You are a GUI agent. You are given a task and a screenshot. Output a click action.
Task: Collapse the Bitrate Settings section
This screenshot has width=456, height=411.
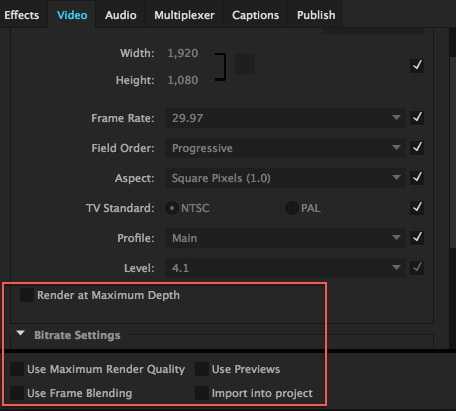click(x=21, y=333)
